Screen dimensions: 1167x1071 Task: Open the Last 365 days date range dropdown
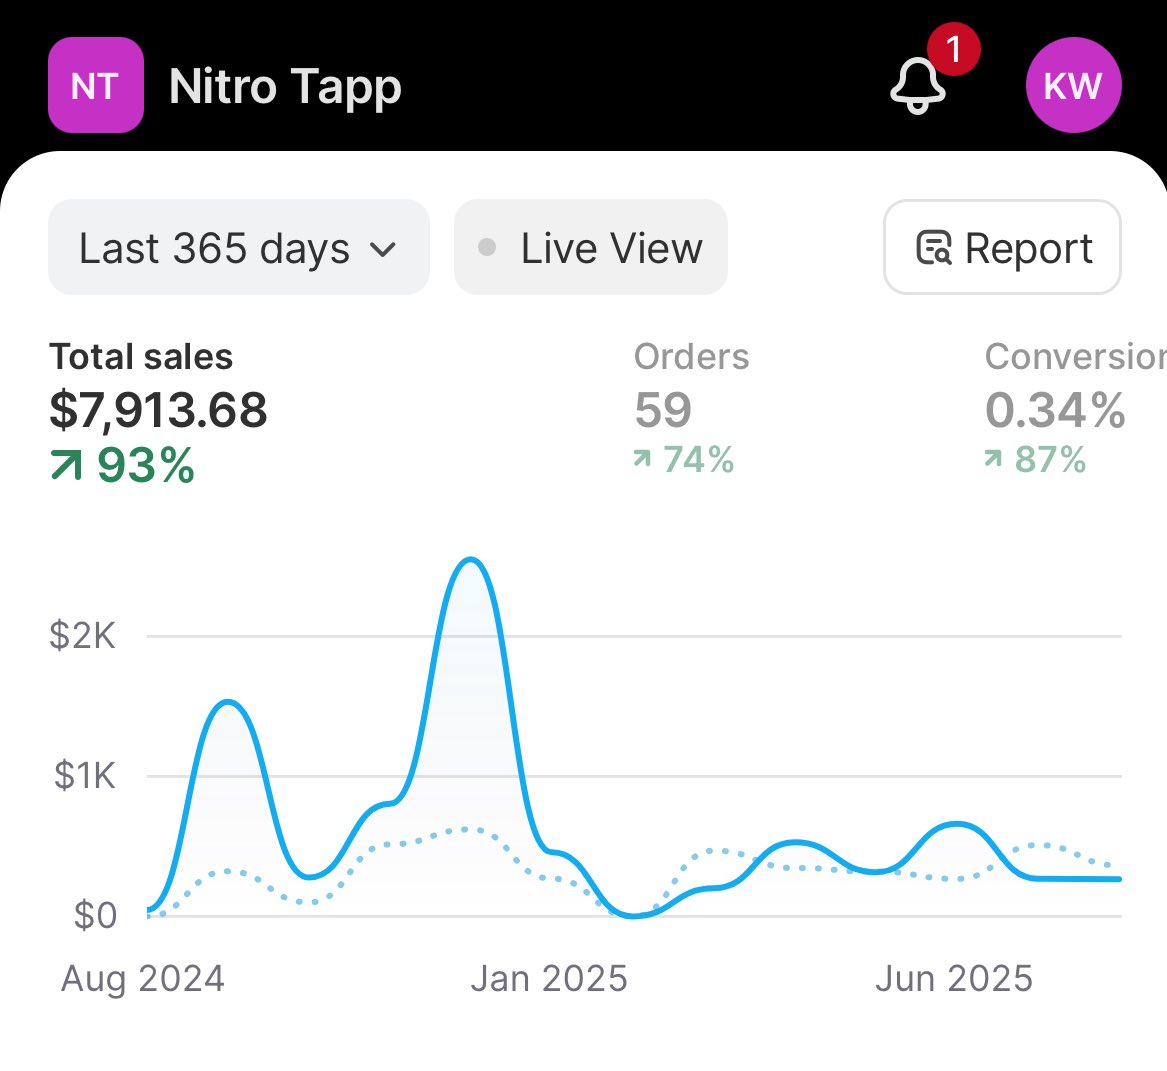tap(239, 247)
